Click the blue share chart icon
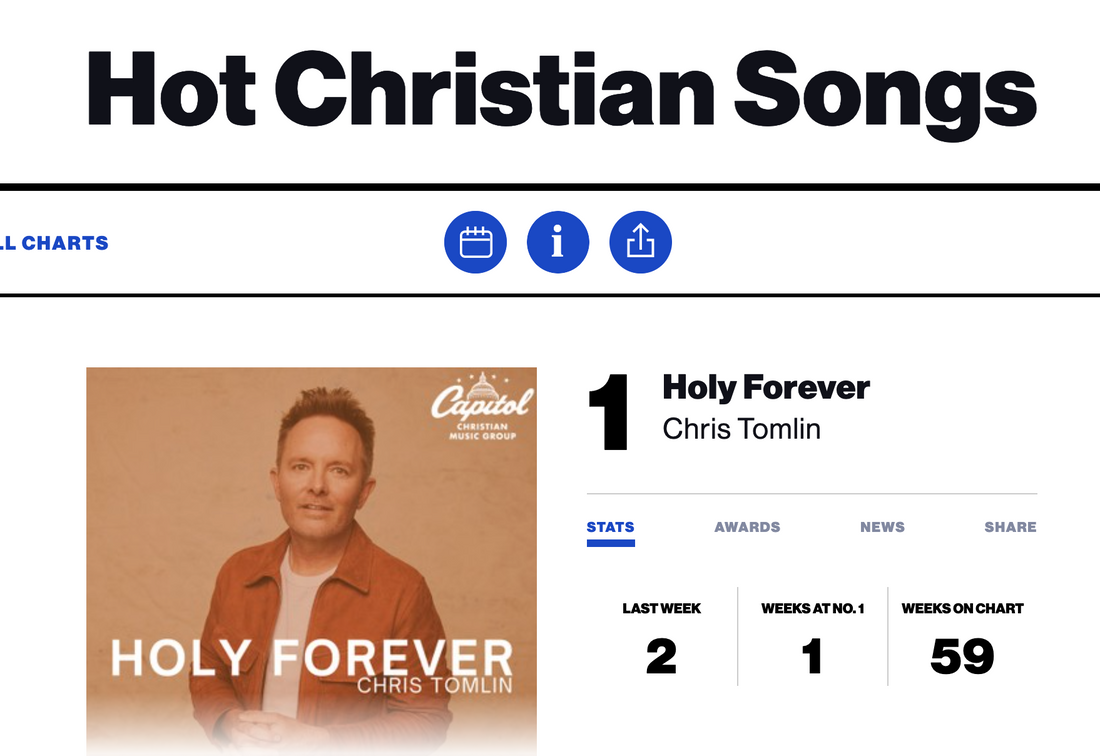Viewport: 1100px width, 756px height. [640, 242]
